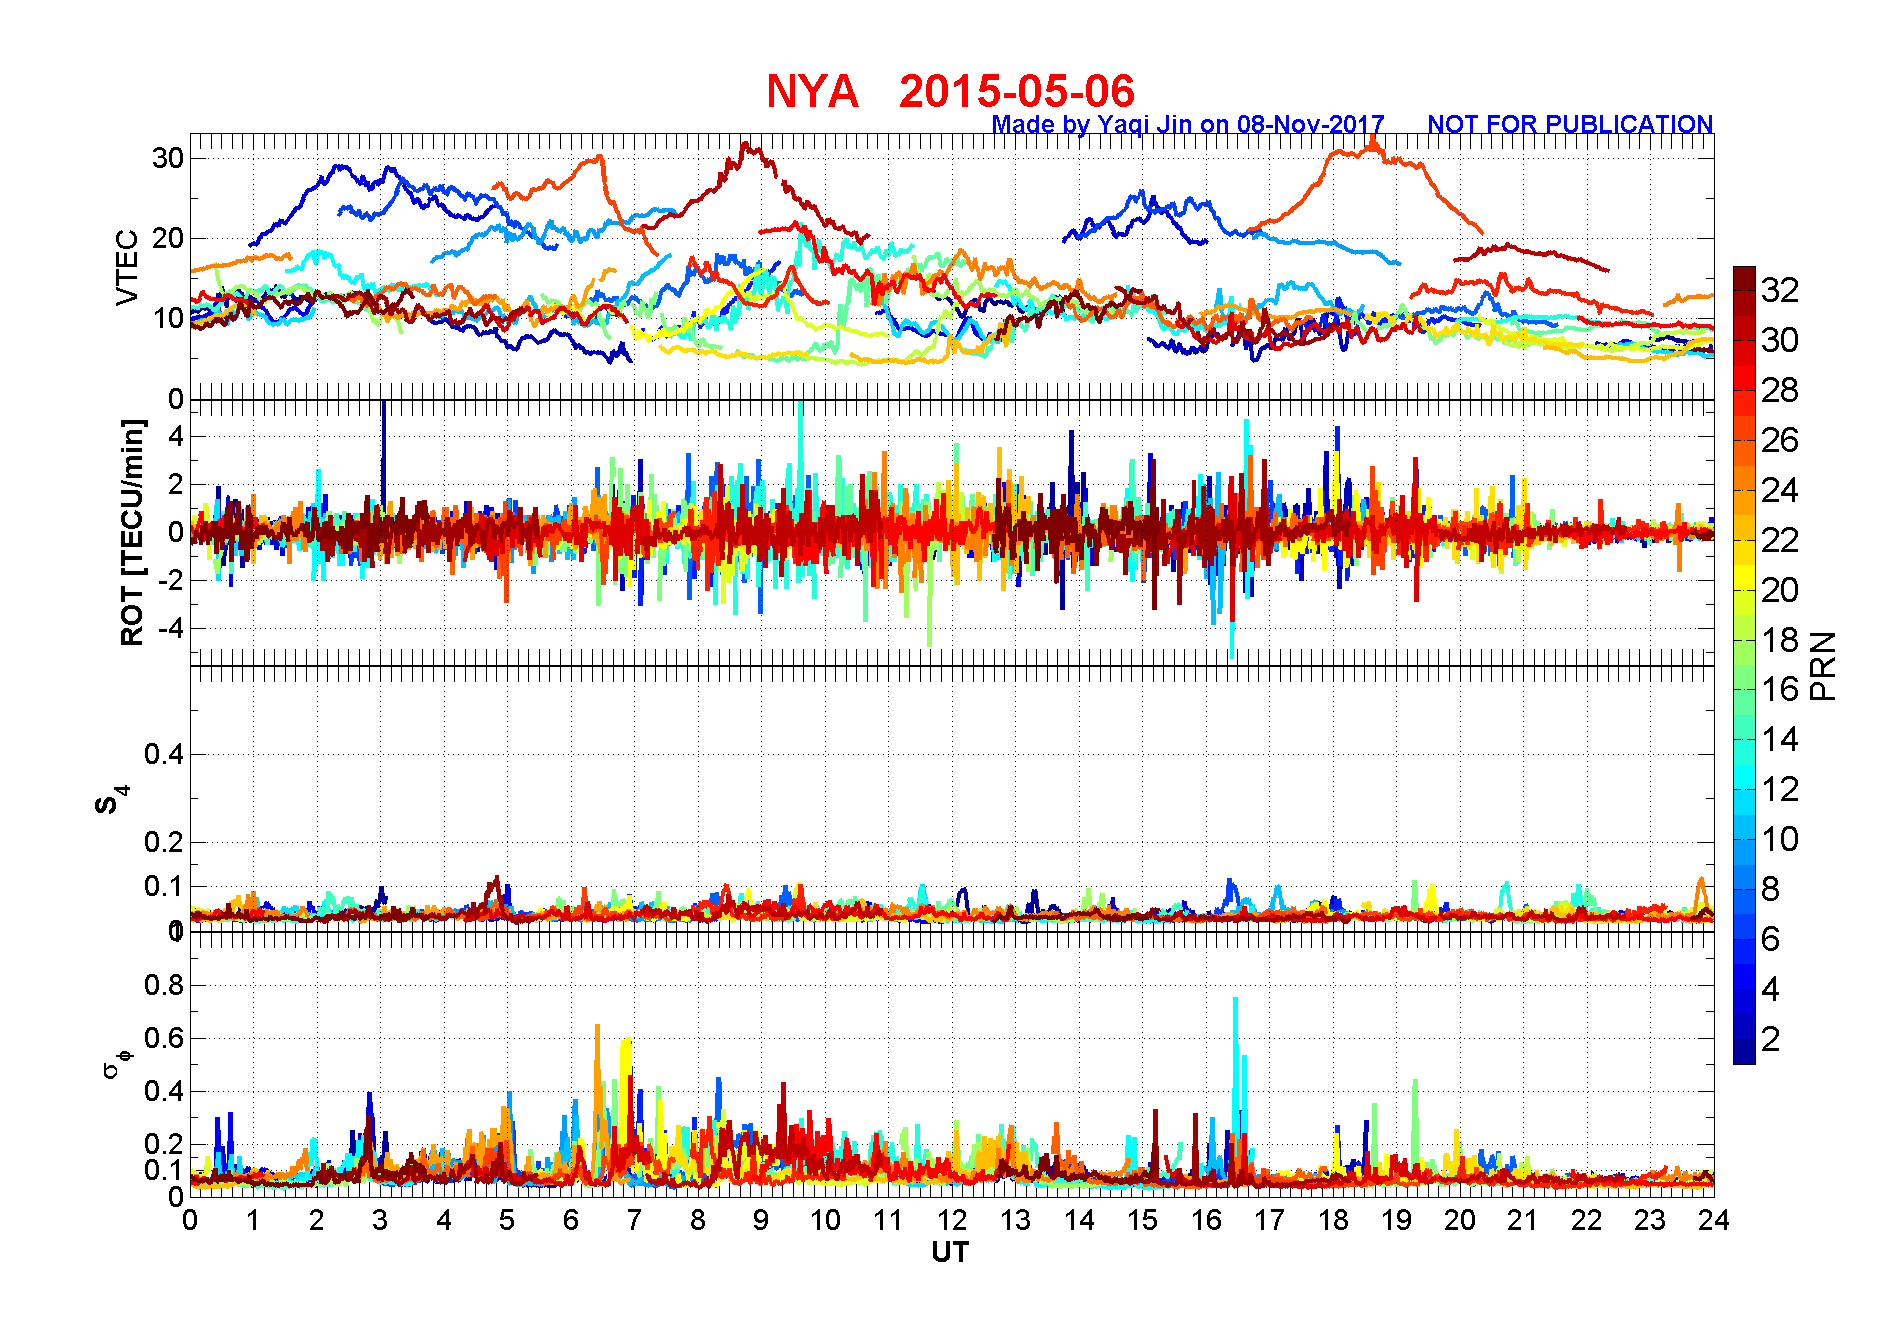Click colorbar tick label 2
The width and height of the screenshot is (1904, 1330).
point(1770,1039)
